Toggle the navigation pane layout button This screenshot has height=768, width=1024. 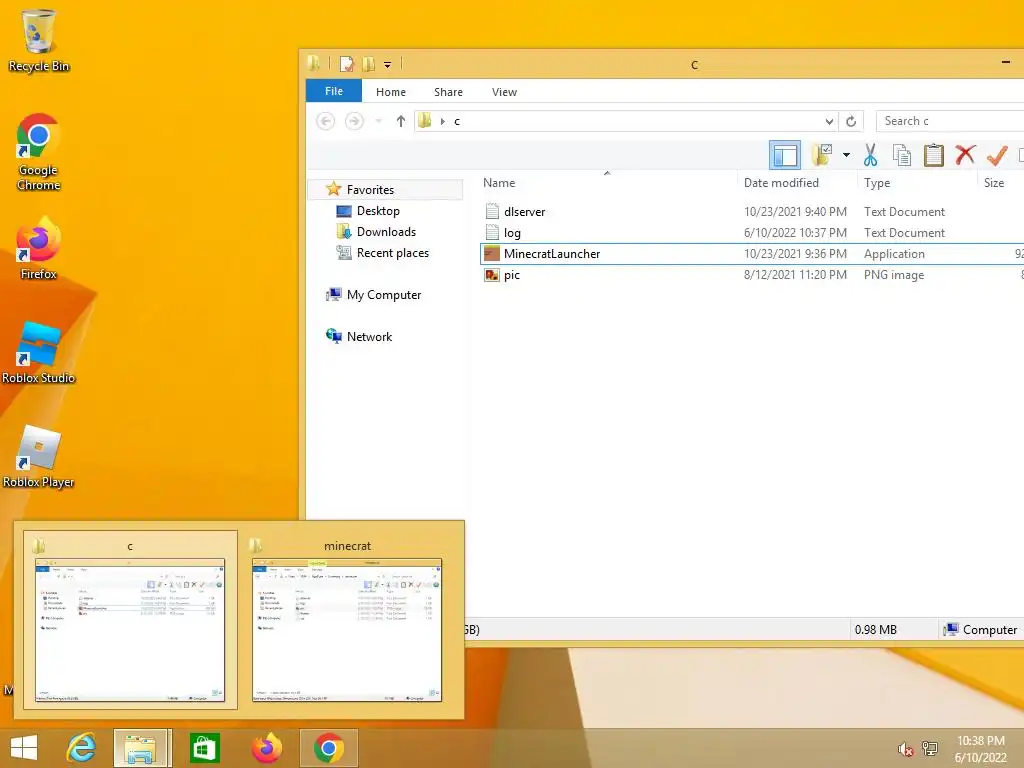pos(785,155)
